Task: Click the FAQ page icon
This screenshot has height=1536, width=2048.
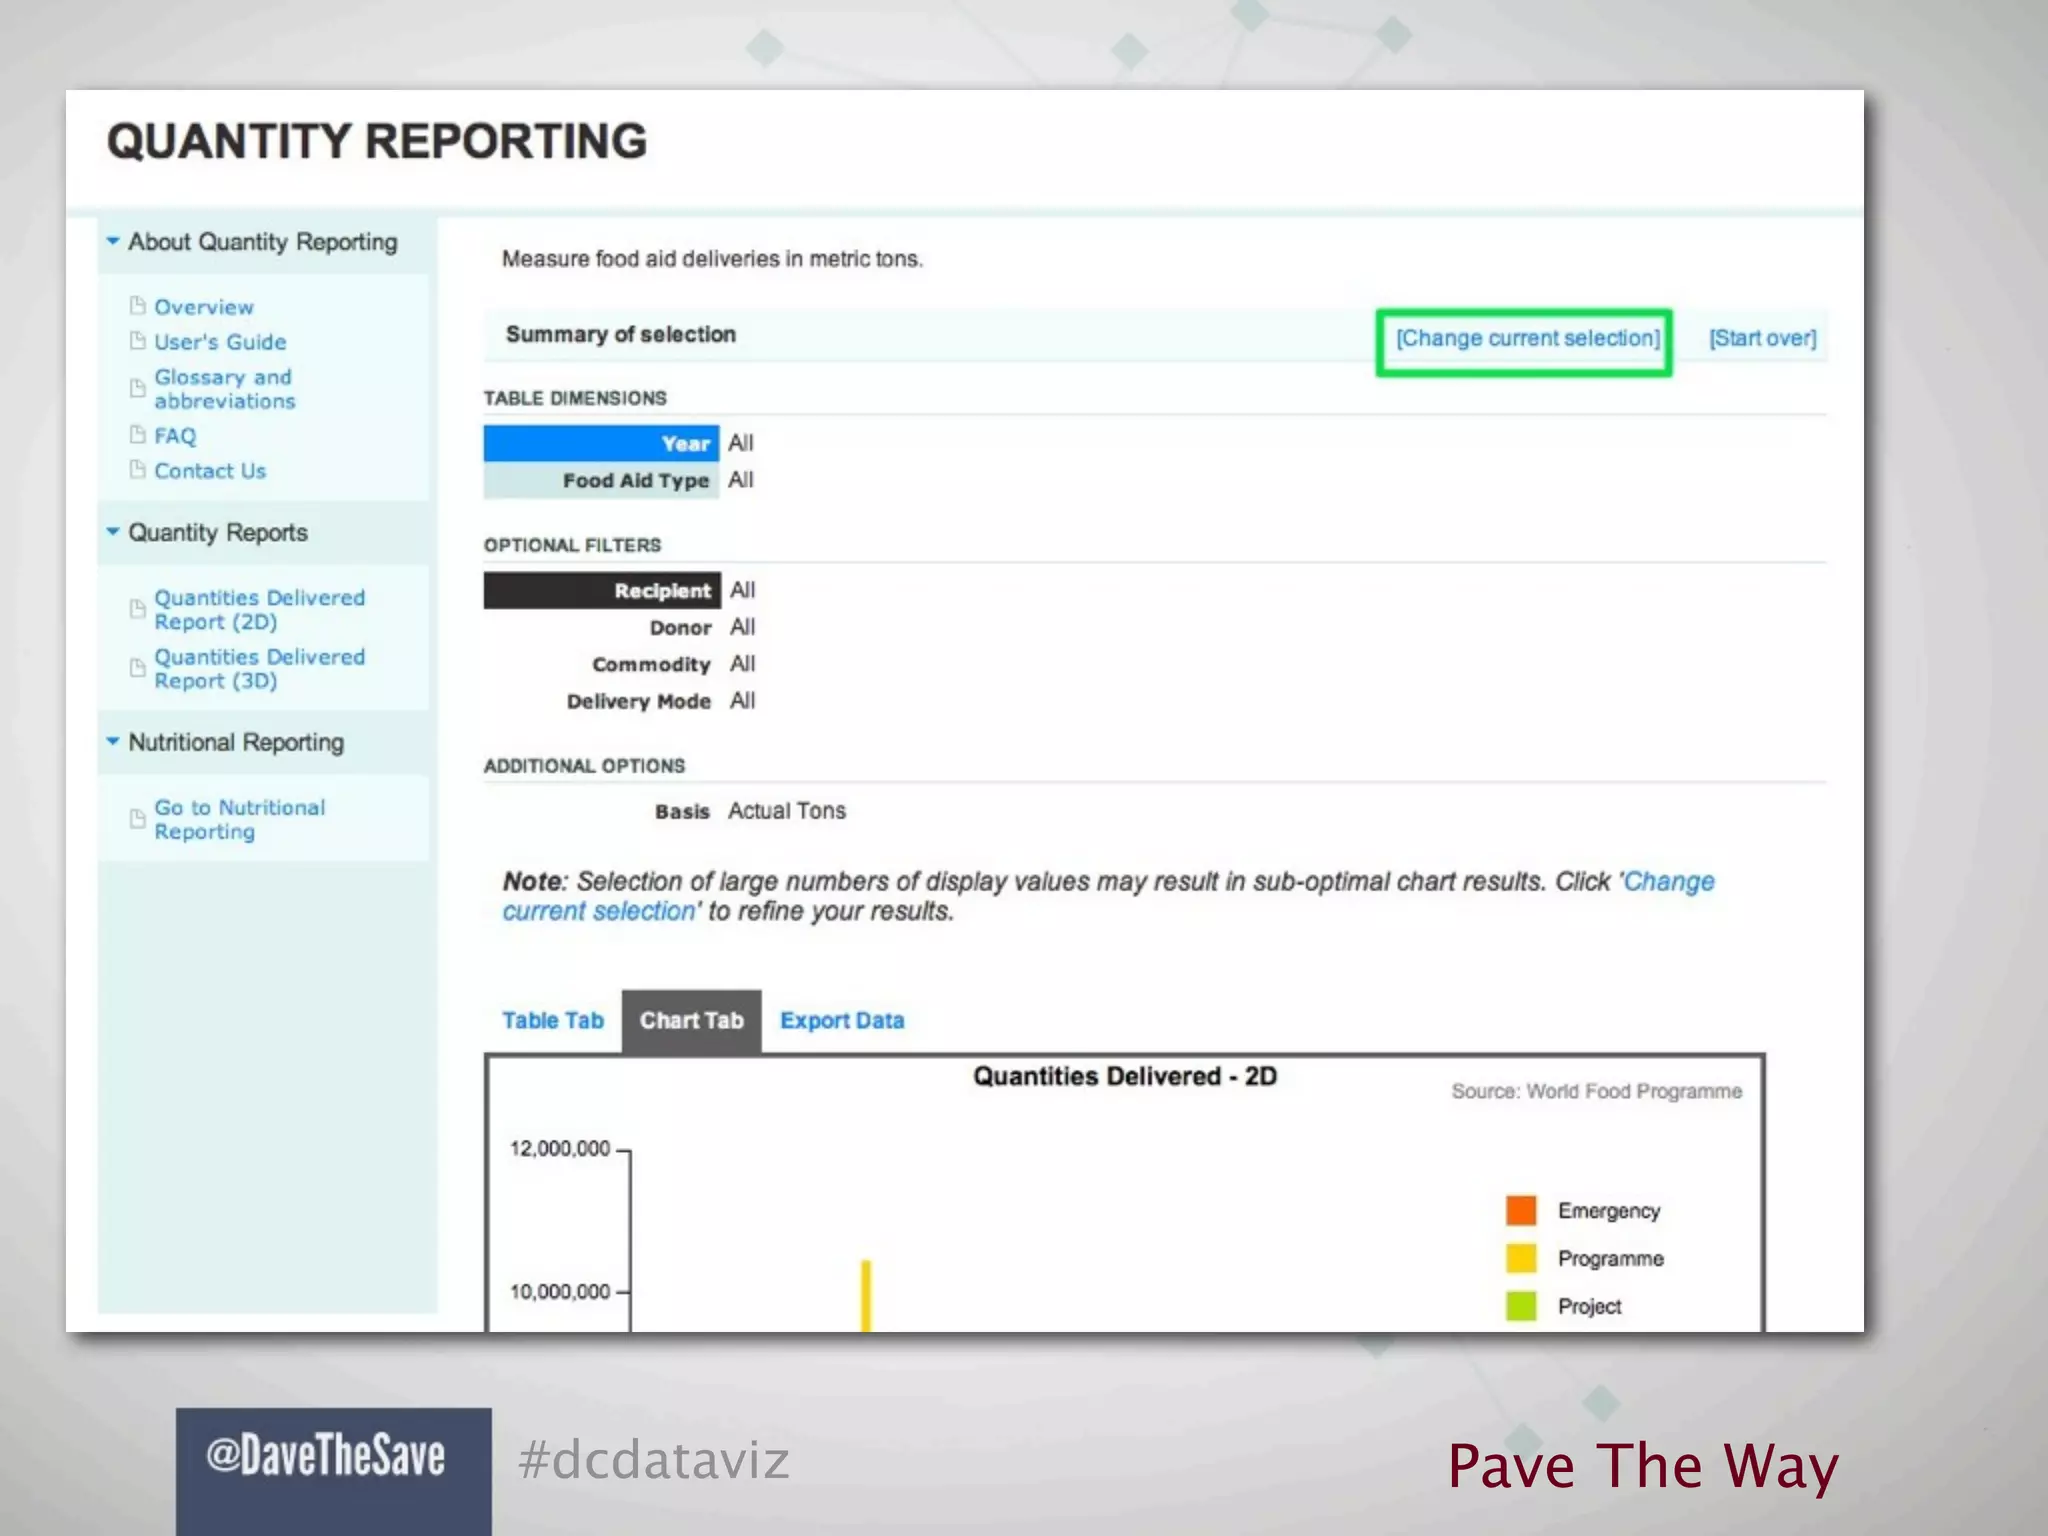Action: pos(138,434)
